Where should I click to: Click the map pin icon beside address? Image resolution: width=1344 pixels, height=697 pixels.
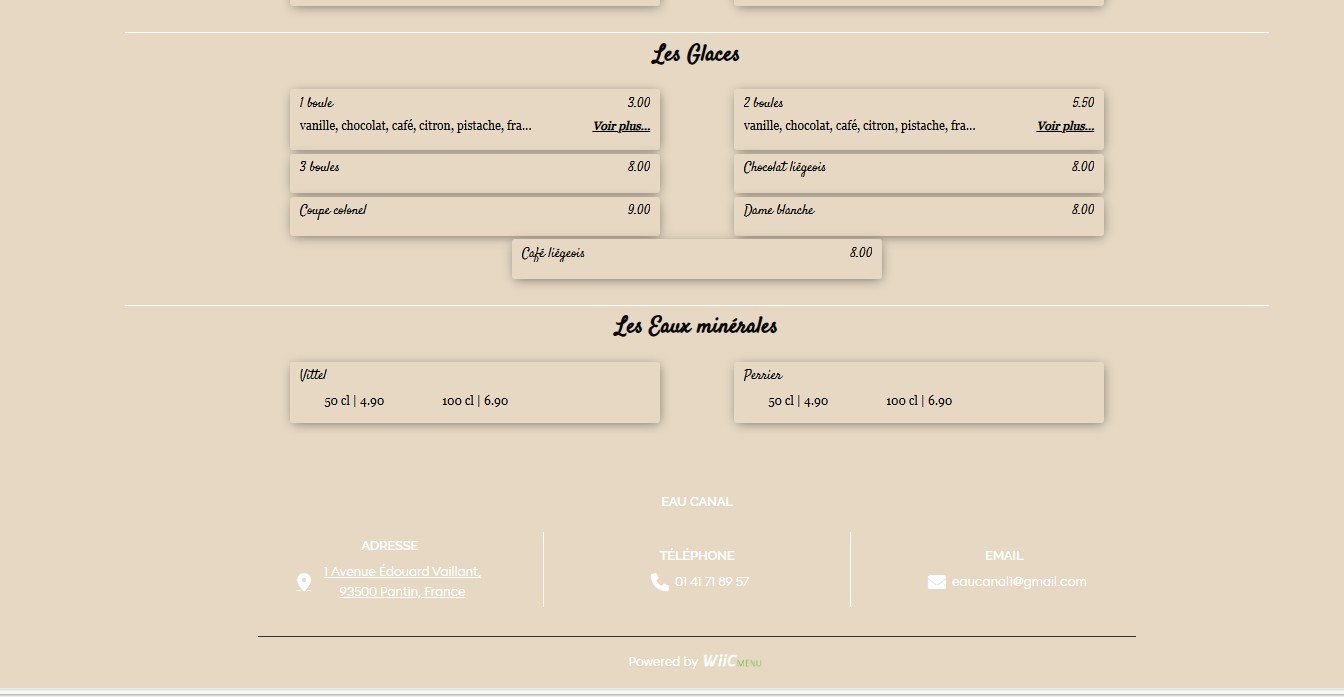[x=304, y=582]
